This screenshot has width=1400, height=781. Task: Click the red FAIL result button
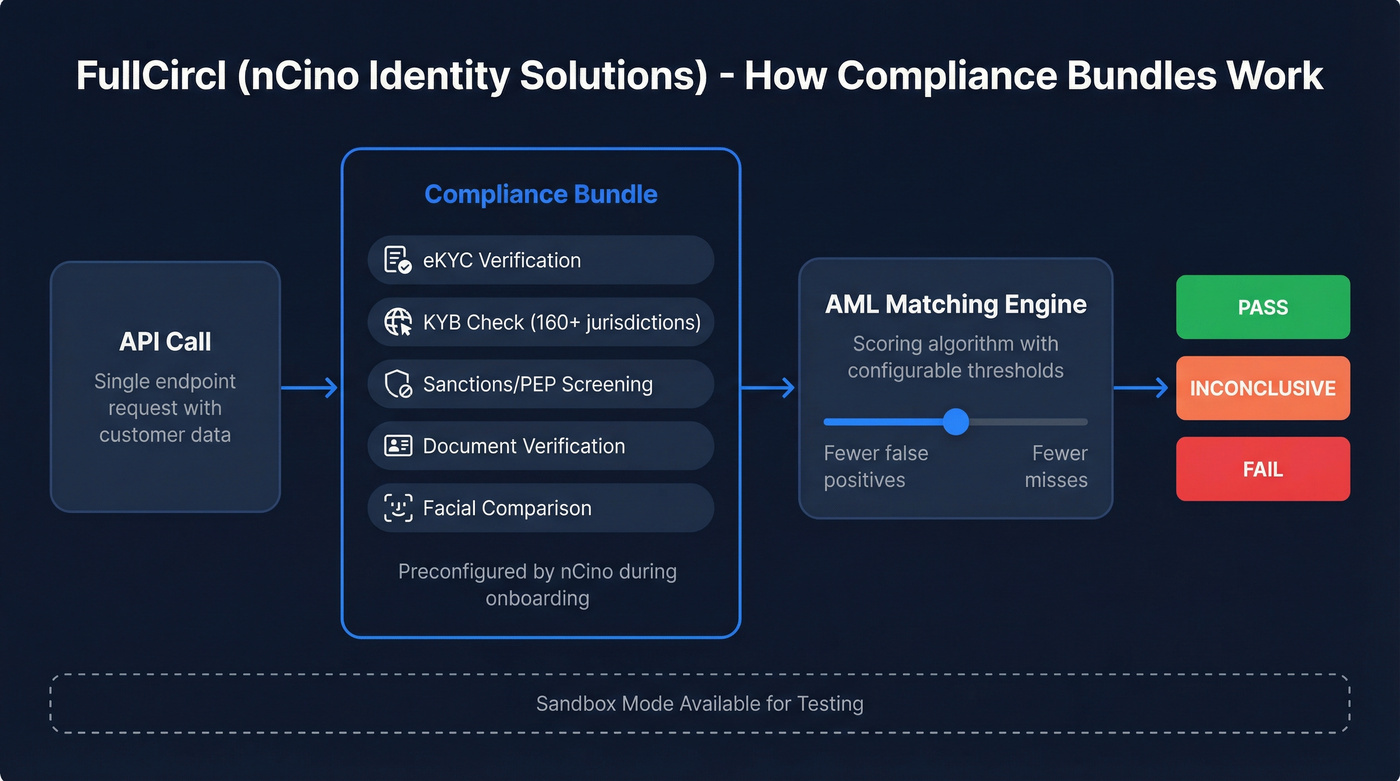1263,469
